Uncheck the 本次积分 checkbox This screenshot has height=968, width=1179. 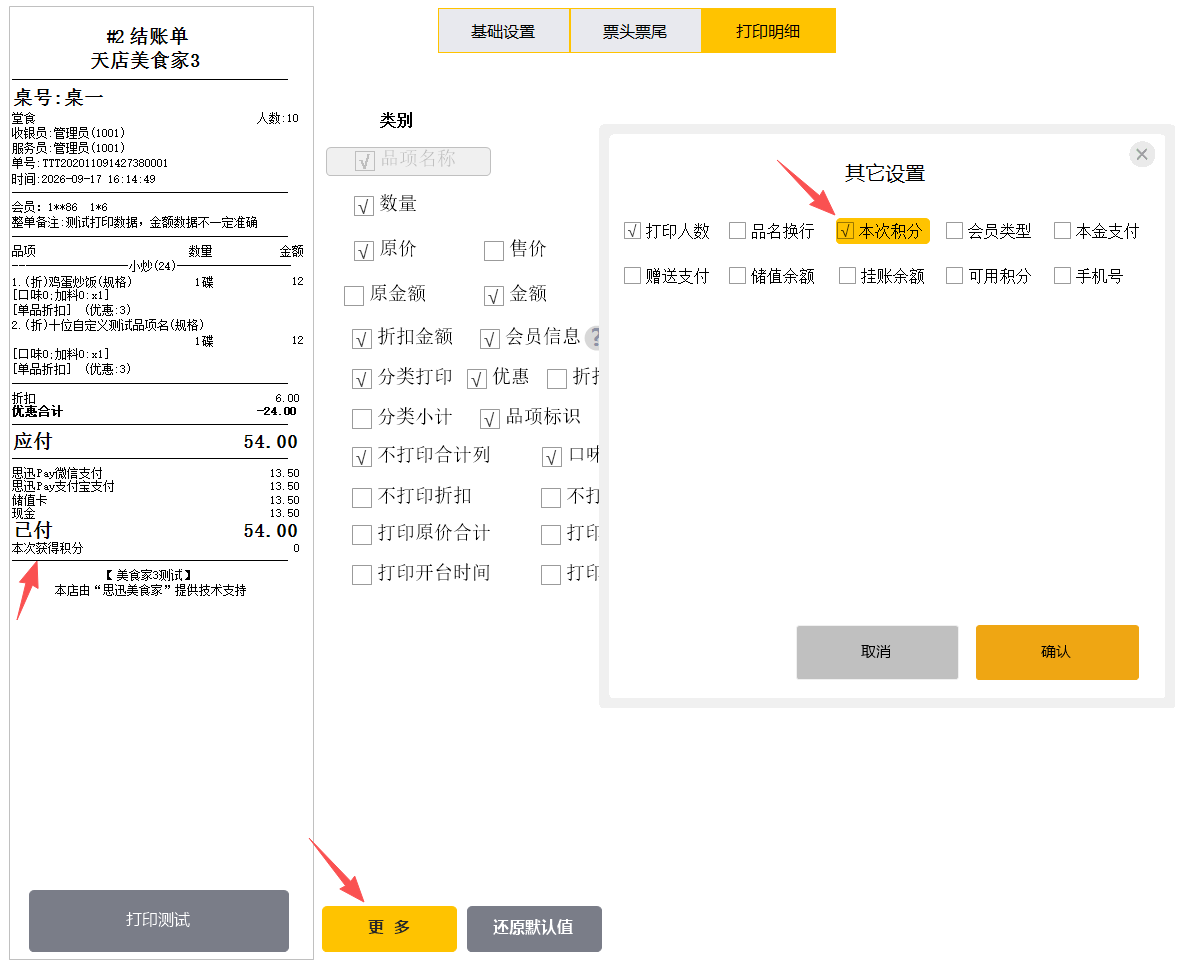tap(846, 231)
